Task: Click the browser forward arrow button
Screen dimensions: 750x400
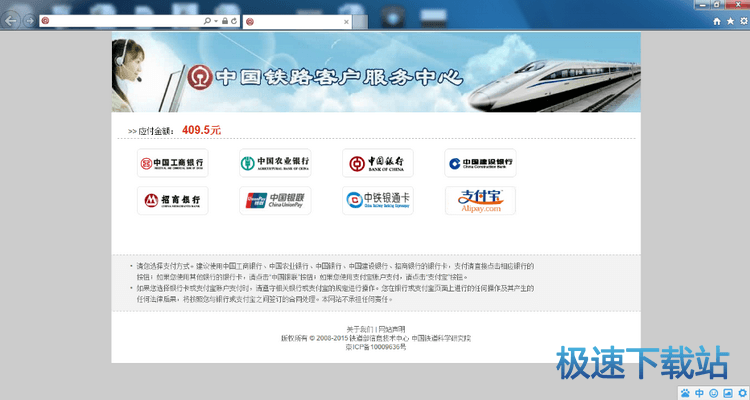Action: 29,20
